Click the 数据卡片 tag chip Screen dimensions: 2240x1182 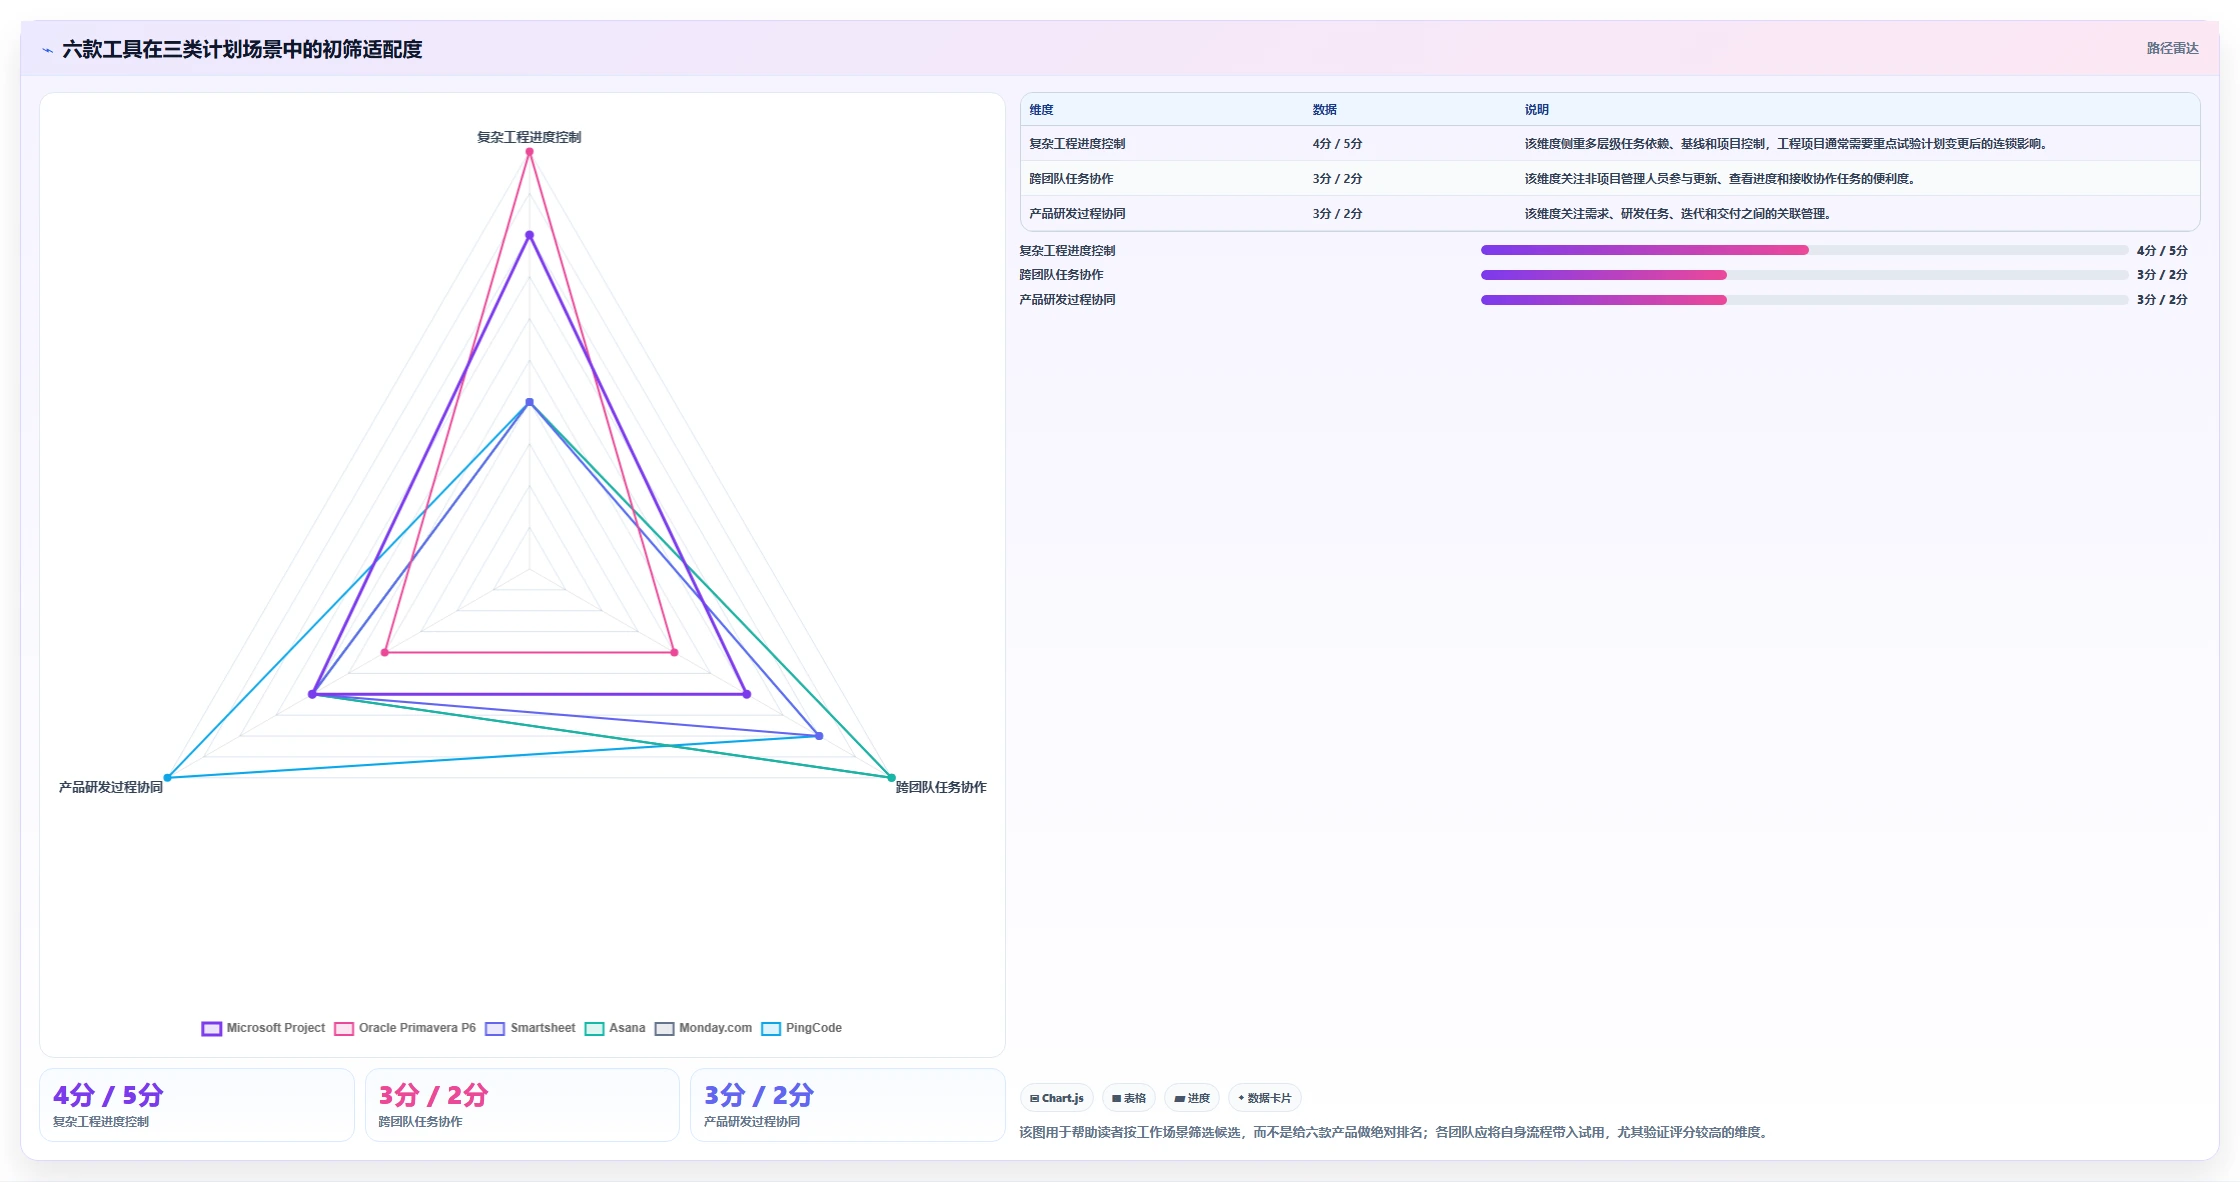coord(1265,1098)
